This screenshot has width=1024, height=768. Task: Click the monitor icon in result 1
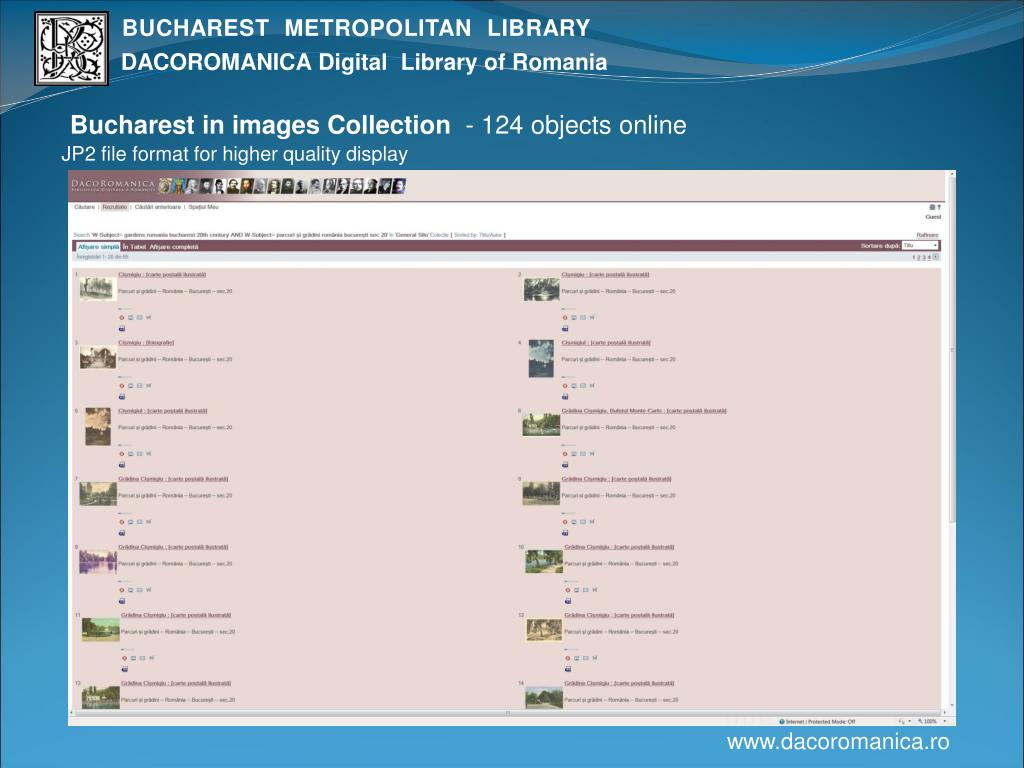pos(131,317)
